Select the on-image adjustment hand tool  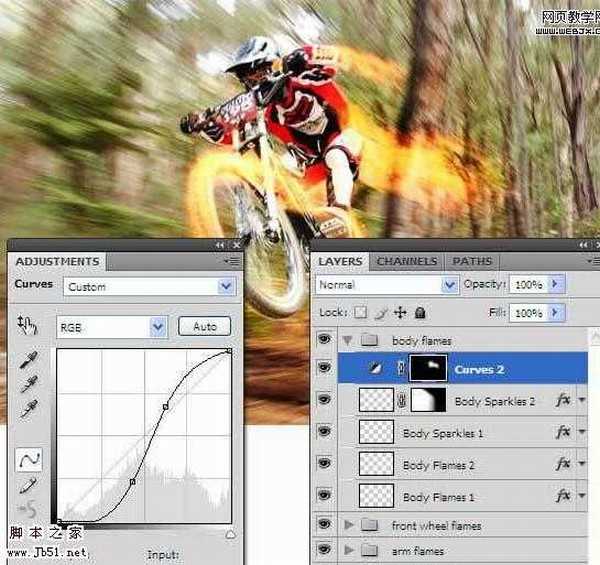coord(27,326)
